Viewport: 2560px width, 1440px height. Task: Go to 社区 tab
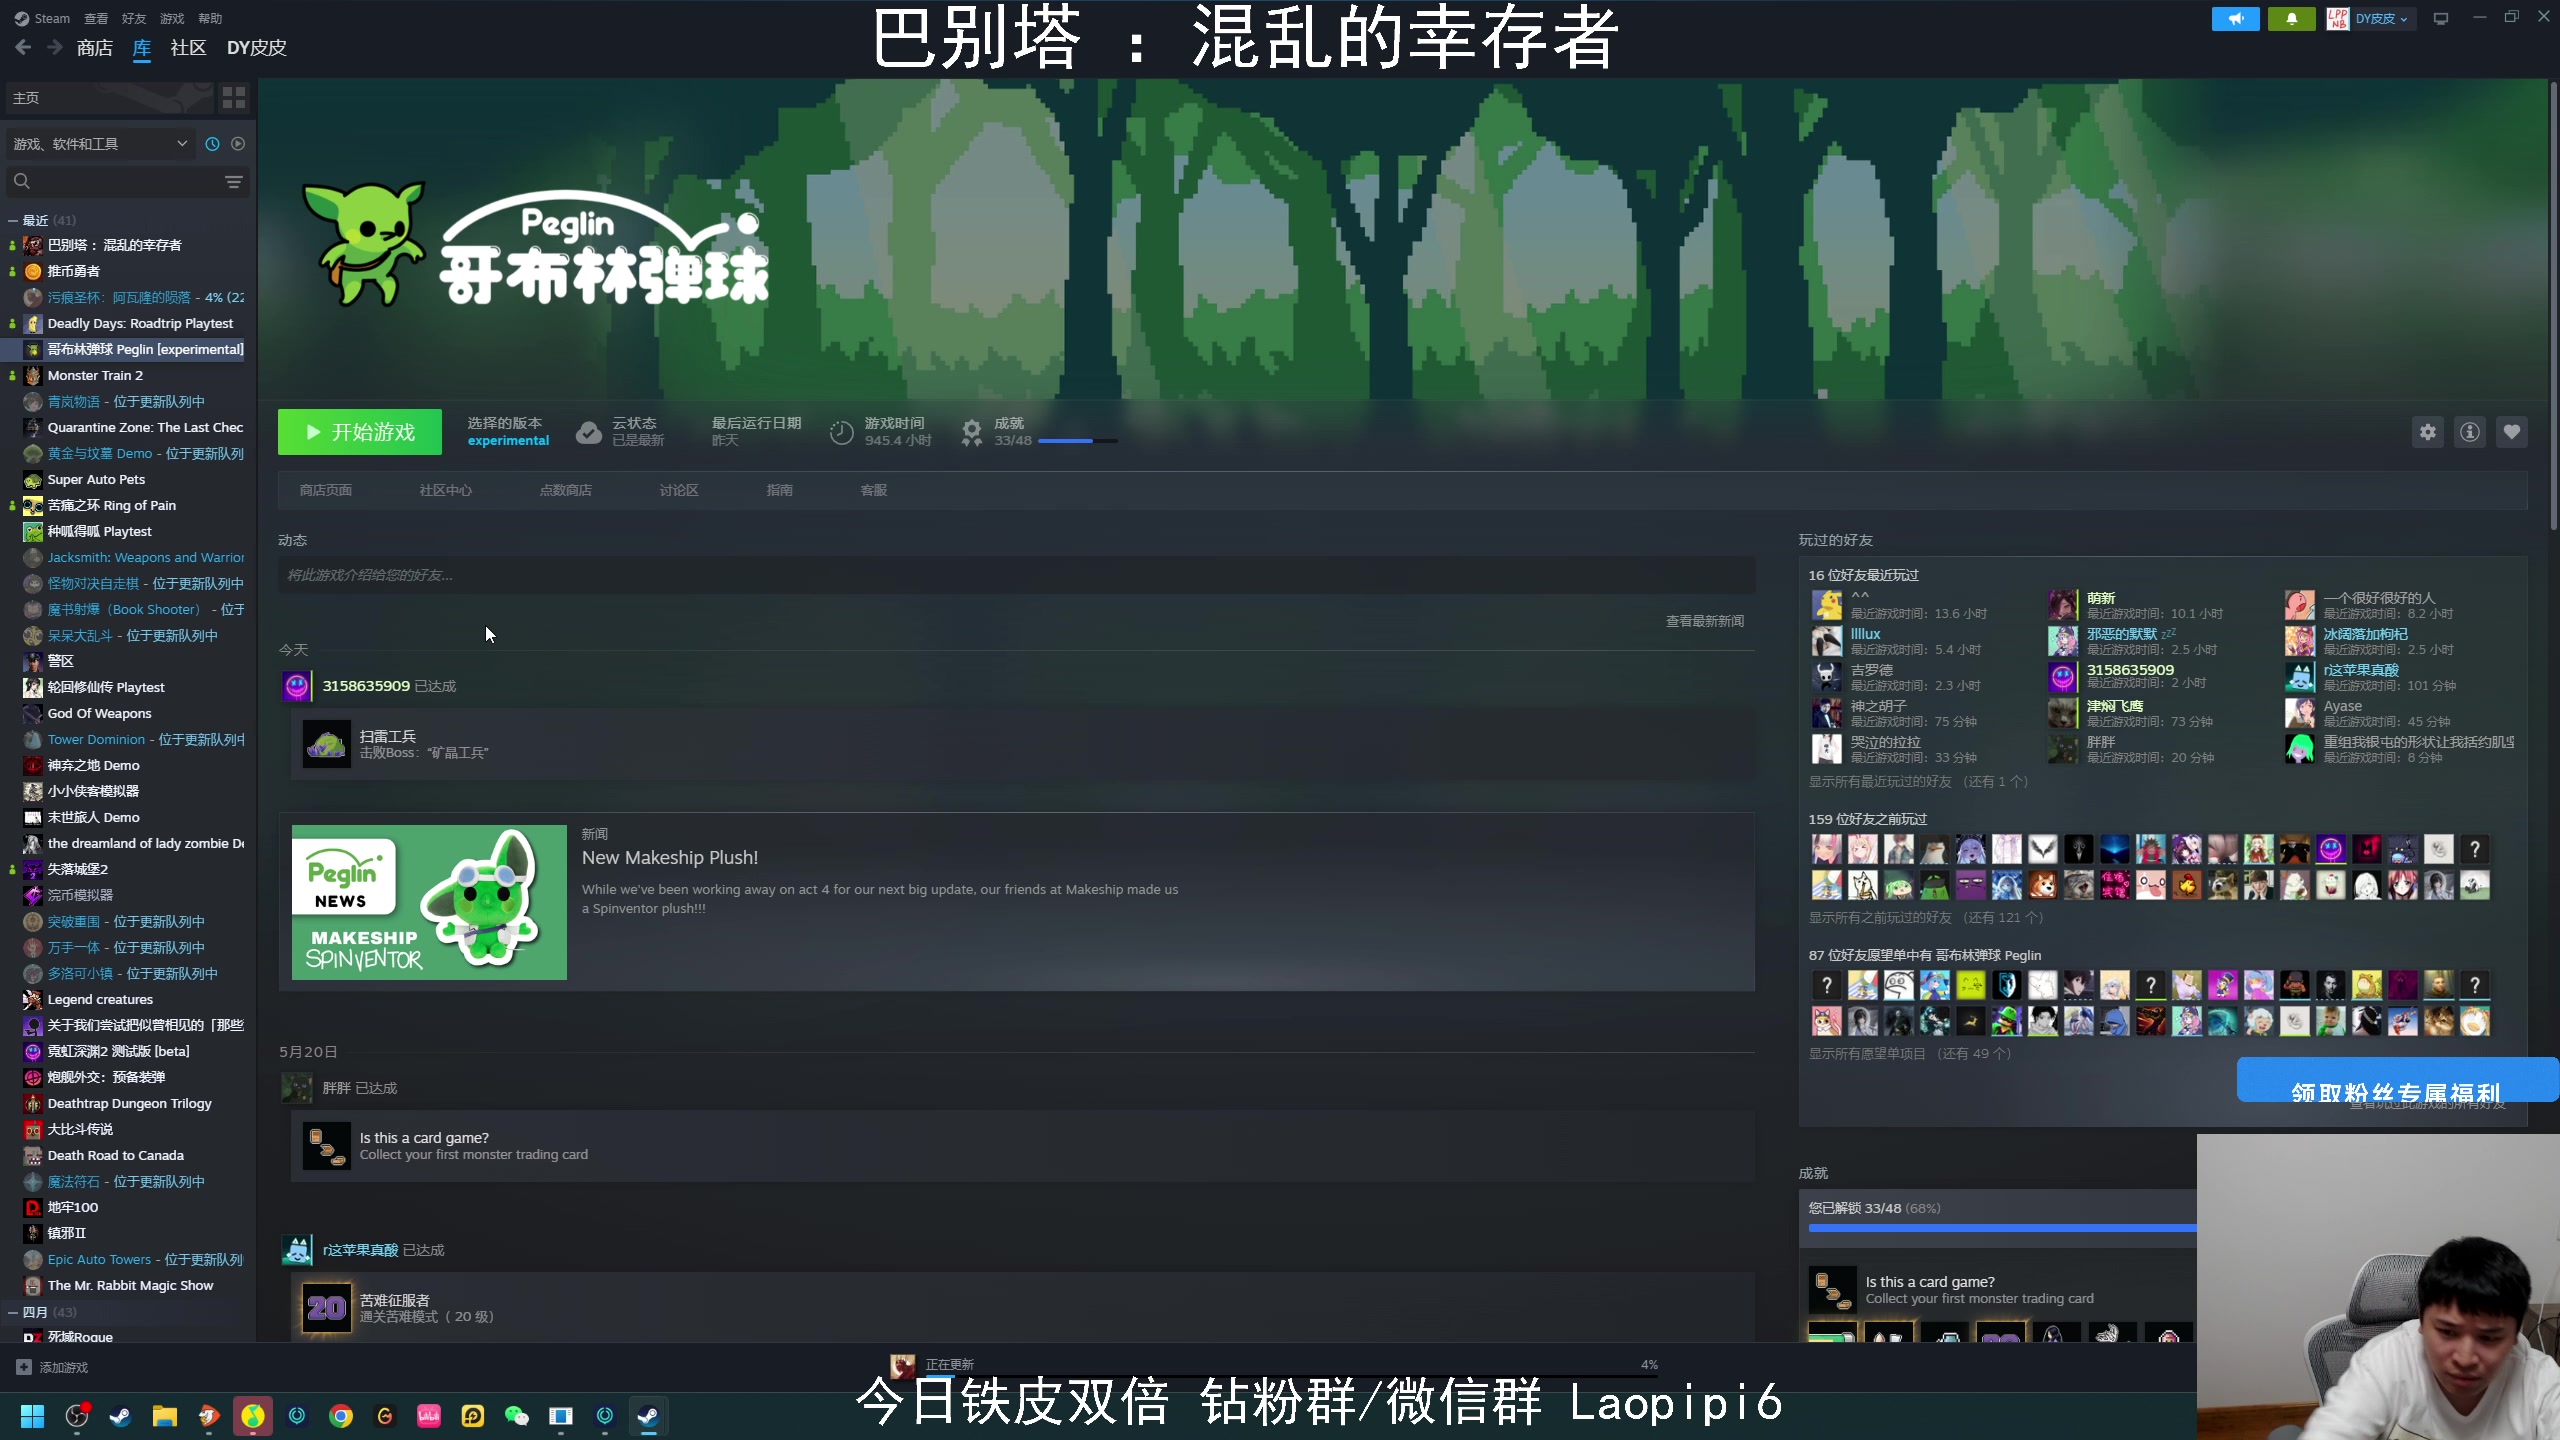(188, 47)
